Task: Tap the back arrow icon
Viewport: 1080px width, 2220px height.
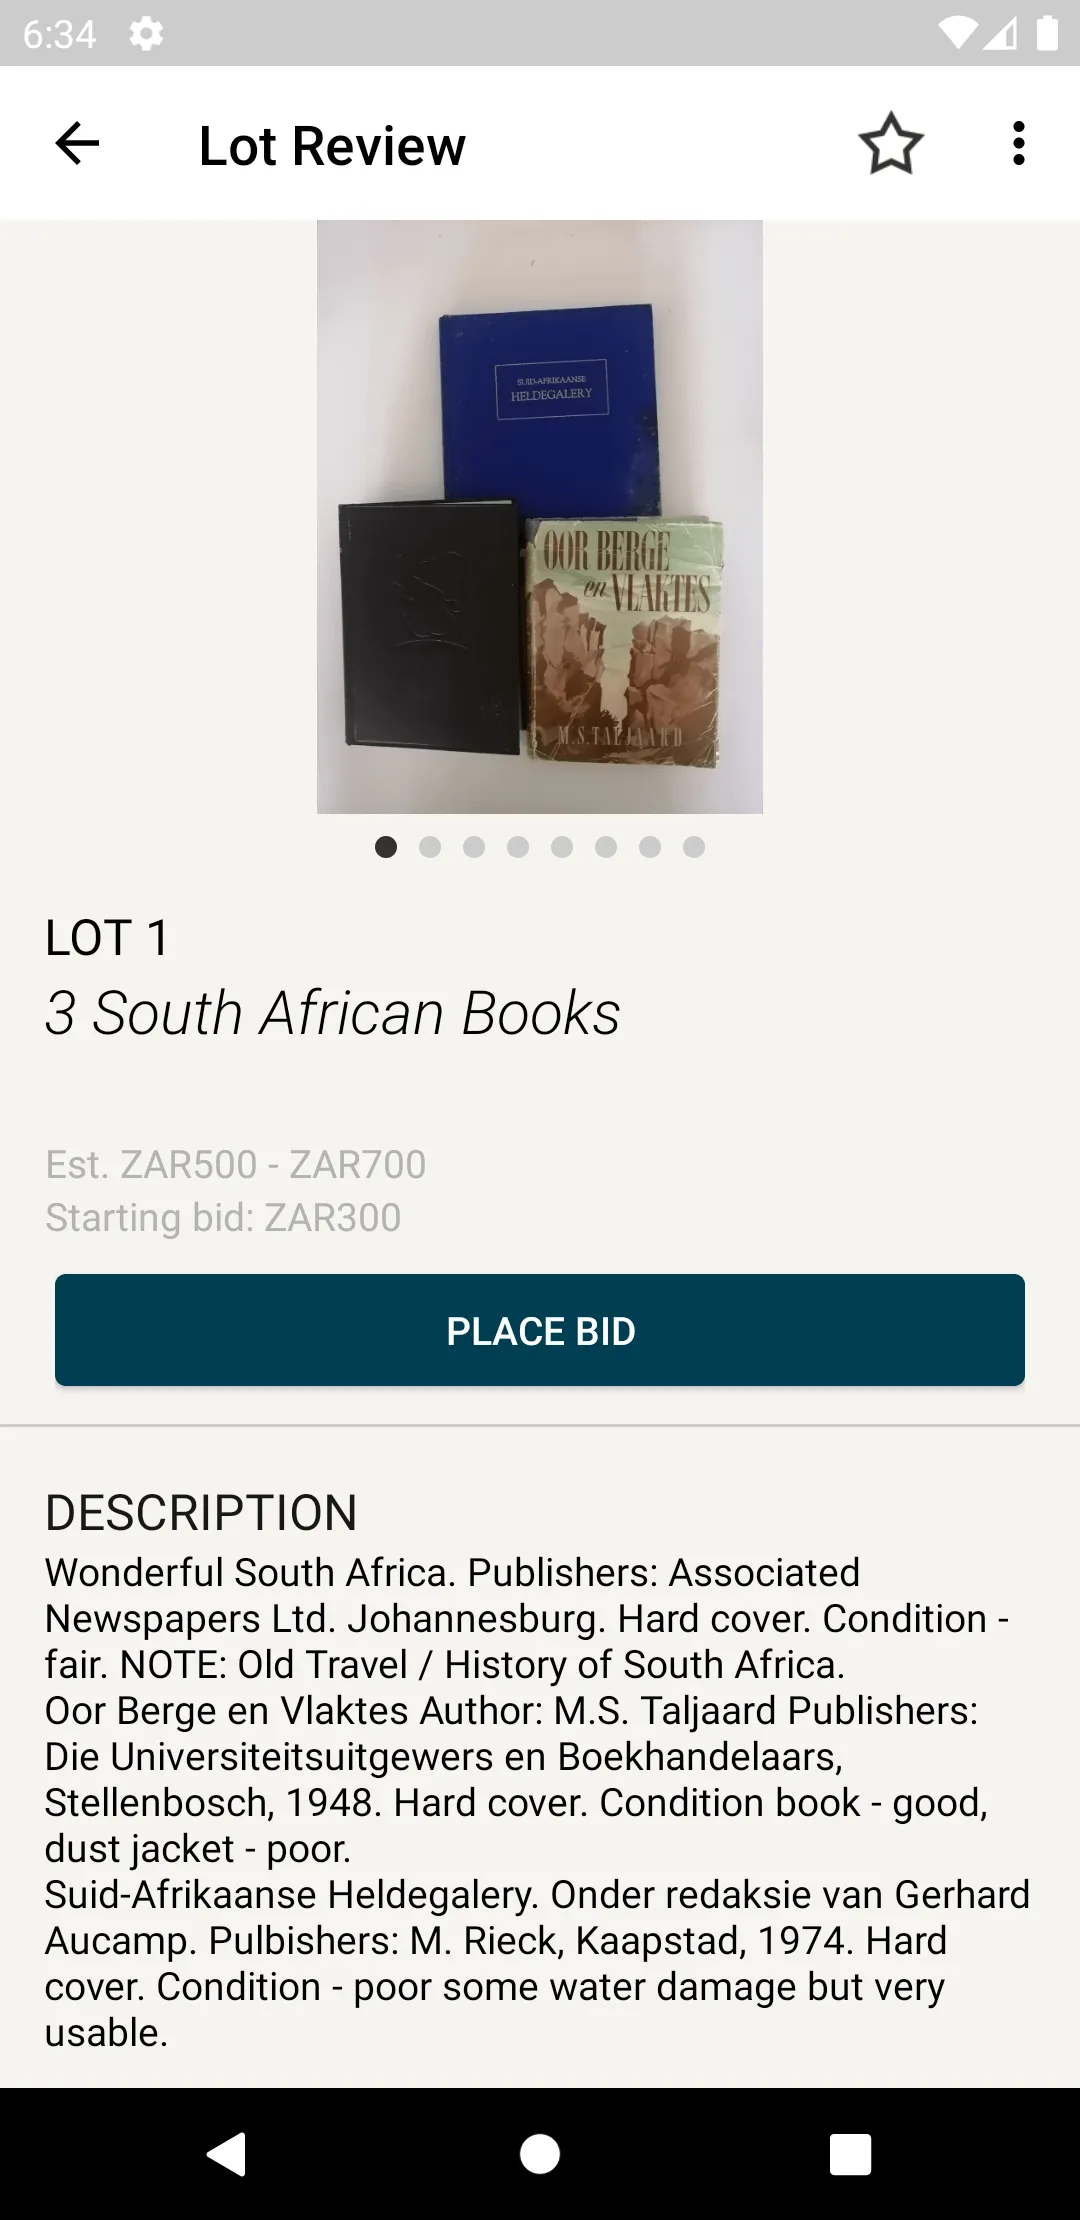Action: [x=77, y=144]
